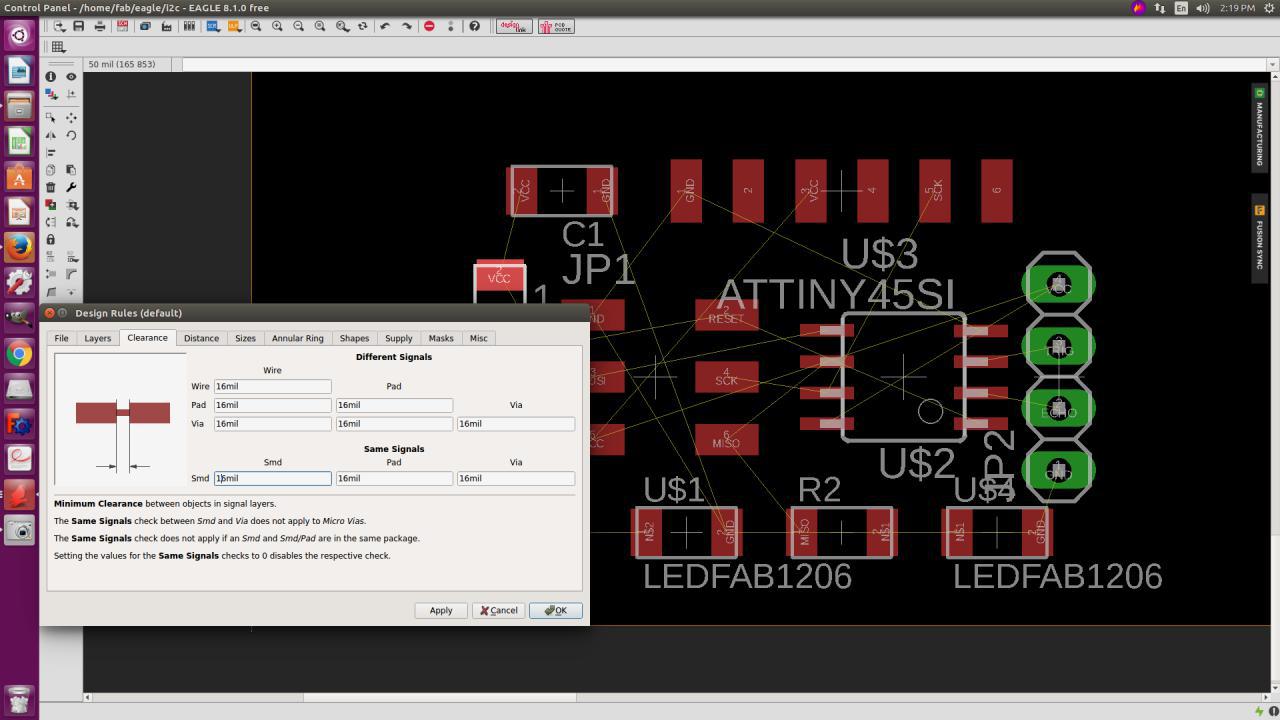Image resolution: width=1280 pixels, height=720 pixels.
Task: Open Google Chrome from the dock
Action: tap(19, 353)
